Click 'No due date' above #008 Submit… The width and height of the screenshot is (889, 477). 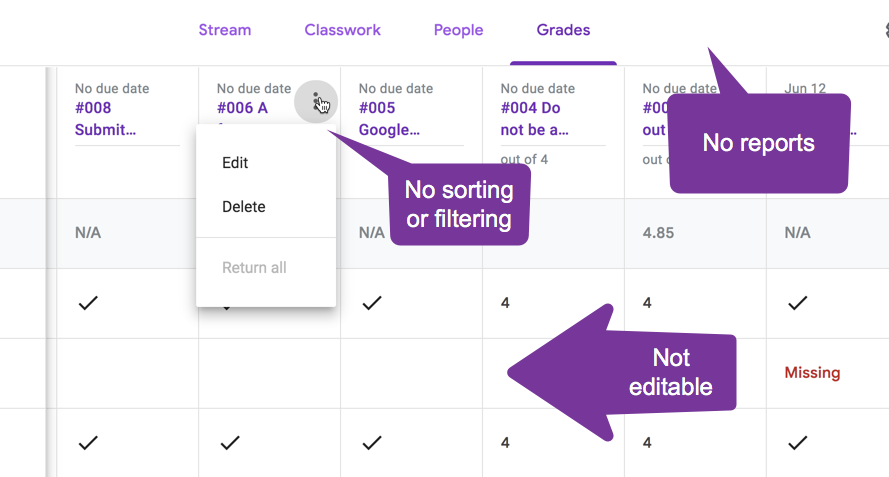(112, 88)
